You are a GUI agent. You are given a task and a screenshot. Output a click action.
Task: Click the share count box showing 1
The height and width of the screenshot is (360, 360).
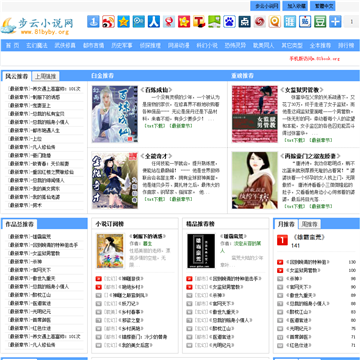(x=351, y=22)
